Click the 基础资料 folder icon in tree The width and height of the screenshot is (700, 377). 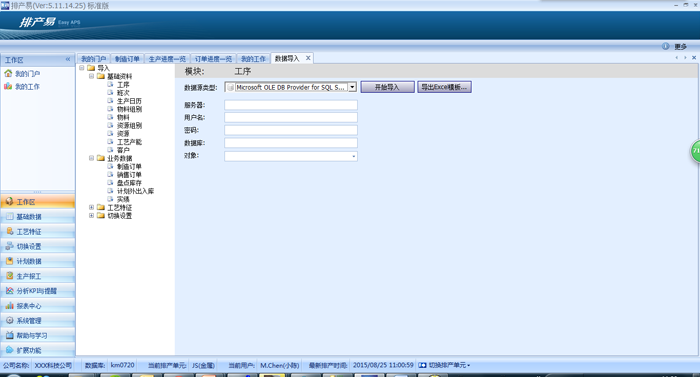click(101, 76)
